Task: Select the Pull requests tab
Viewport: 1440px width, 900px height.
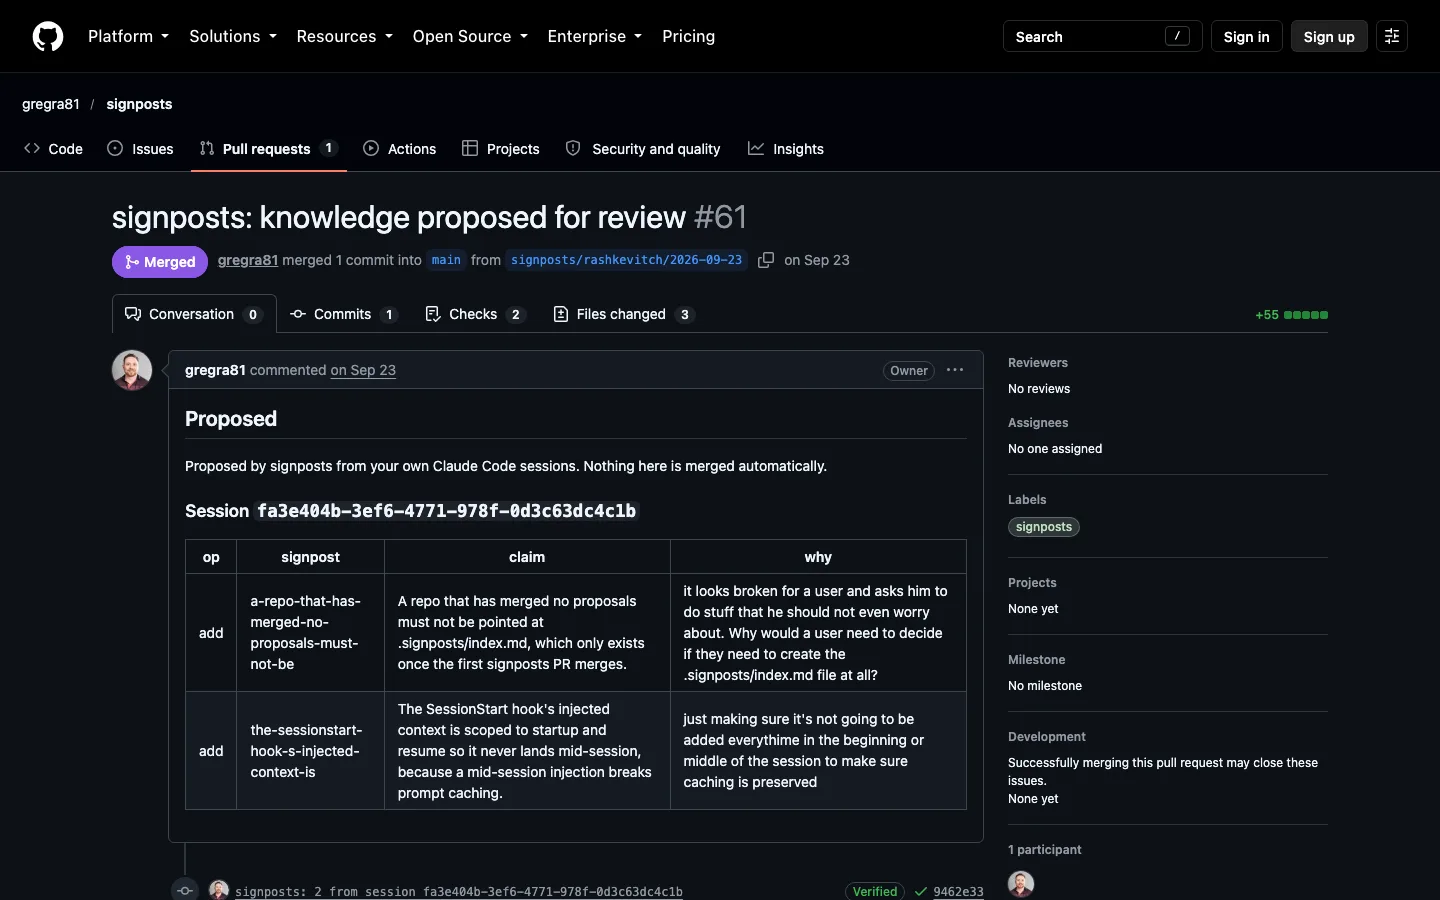Action: (269, 148)
